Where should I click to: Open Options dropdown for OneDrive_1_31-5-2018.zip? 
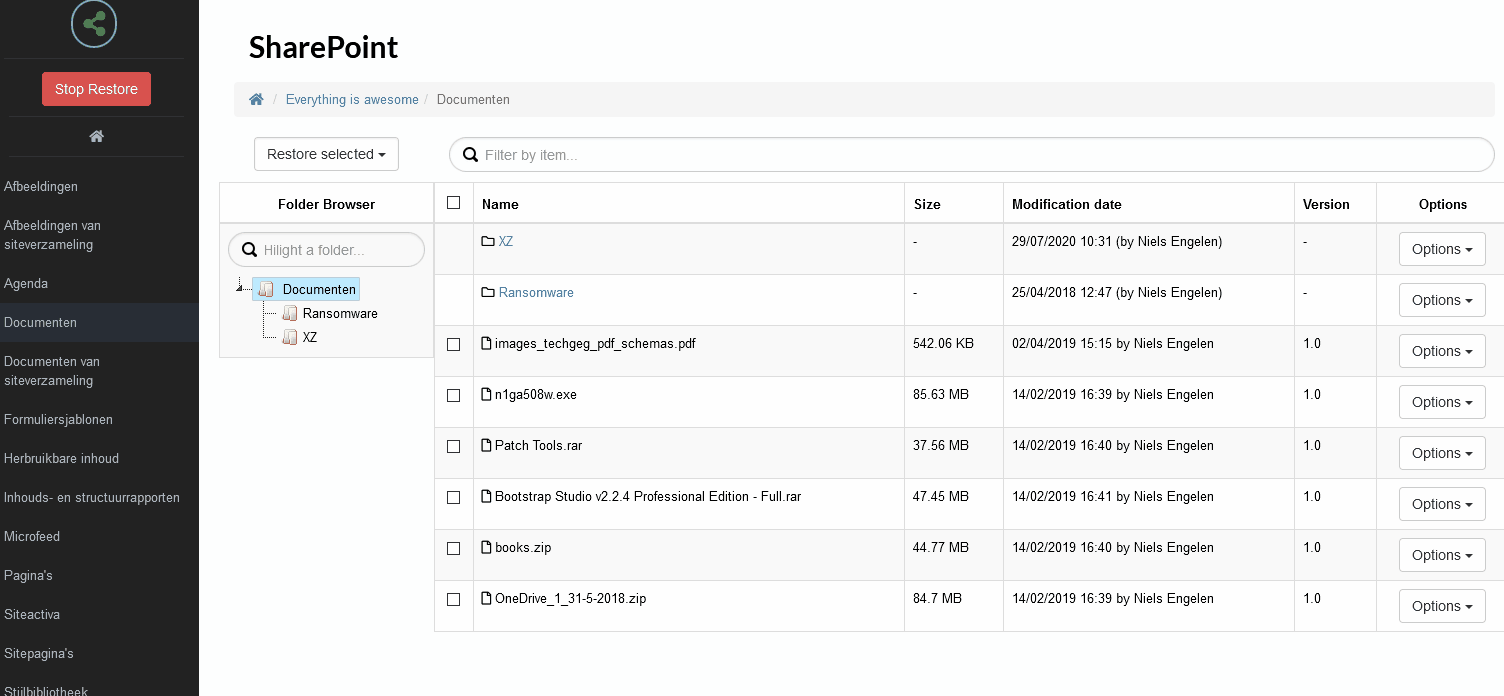1442,606
